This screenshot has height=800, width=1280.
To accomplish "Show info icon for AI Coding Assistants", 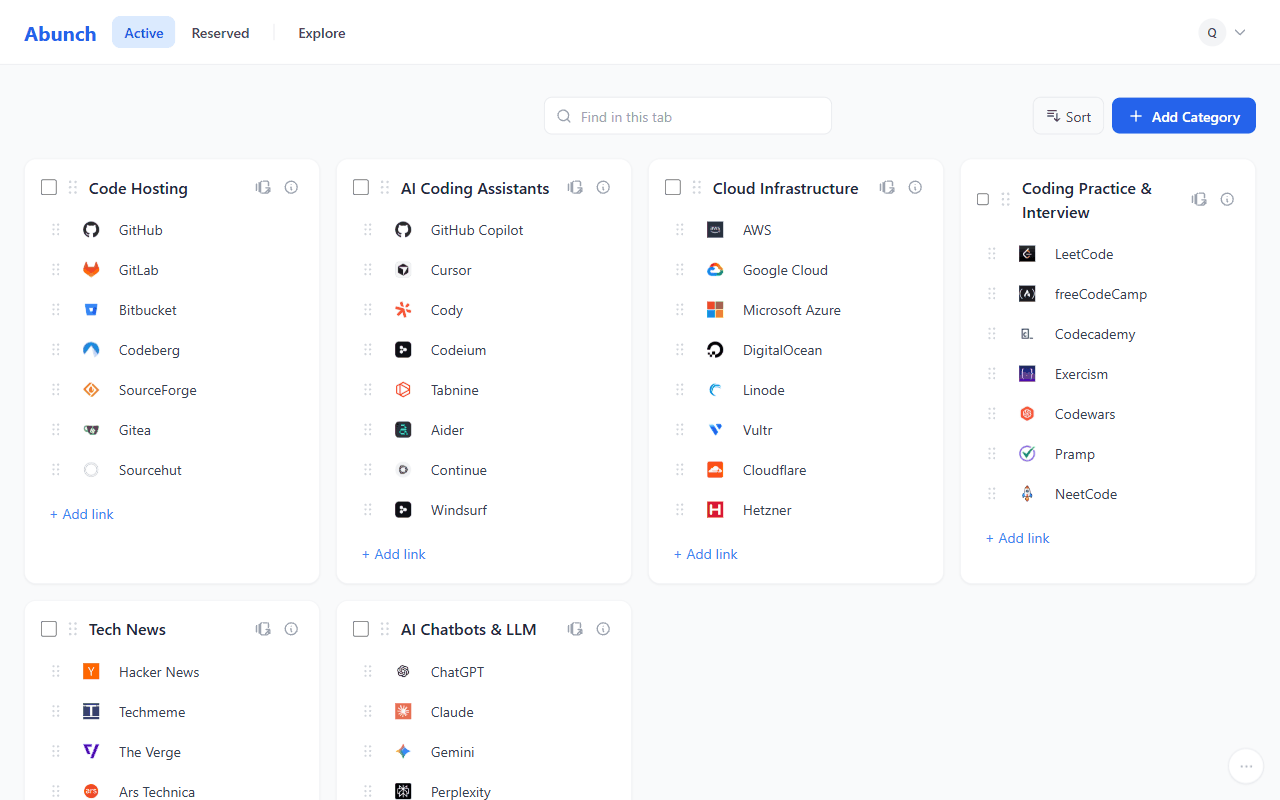I will pyautogui.click(x=603, y=187).
